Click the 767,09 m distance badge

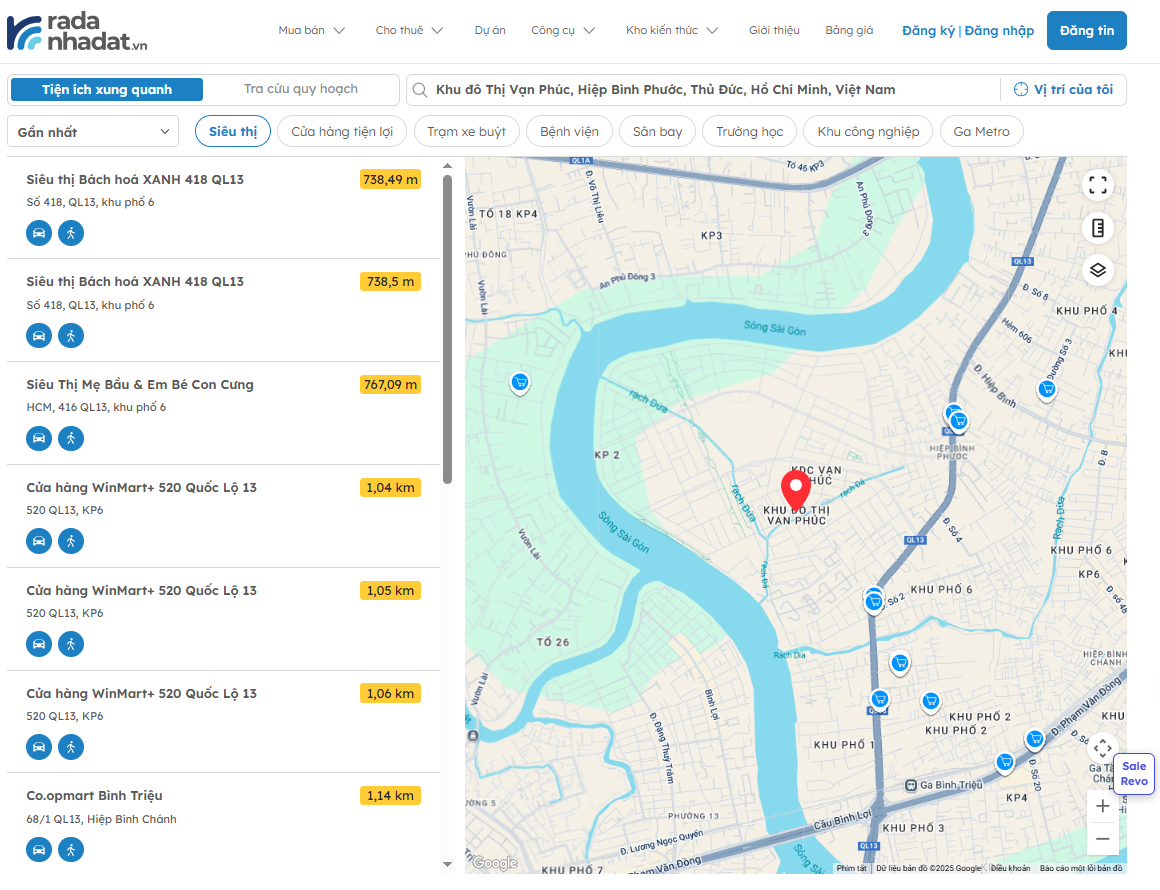[391, 385]
